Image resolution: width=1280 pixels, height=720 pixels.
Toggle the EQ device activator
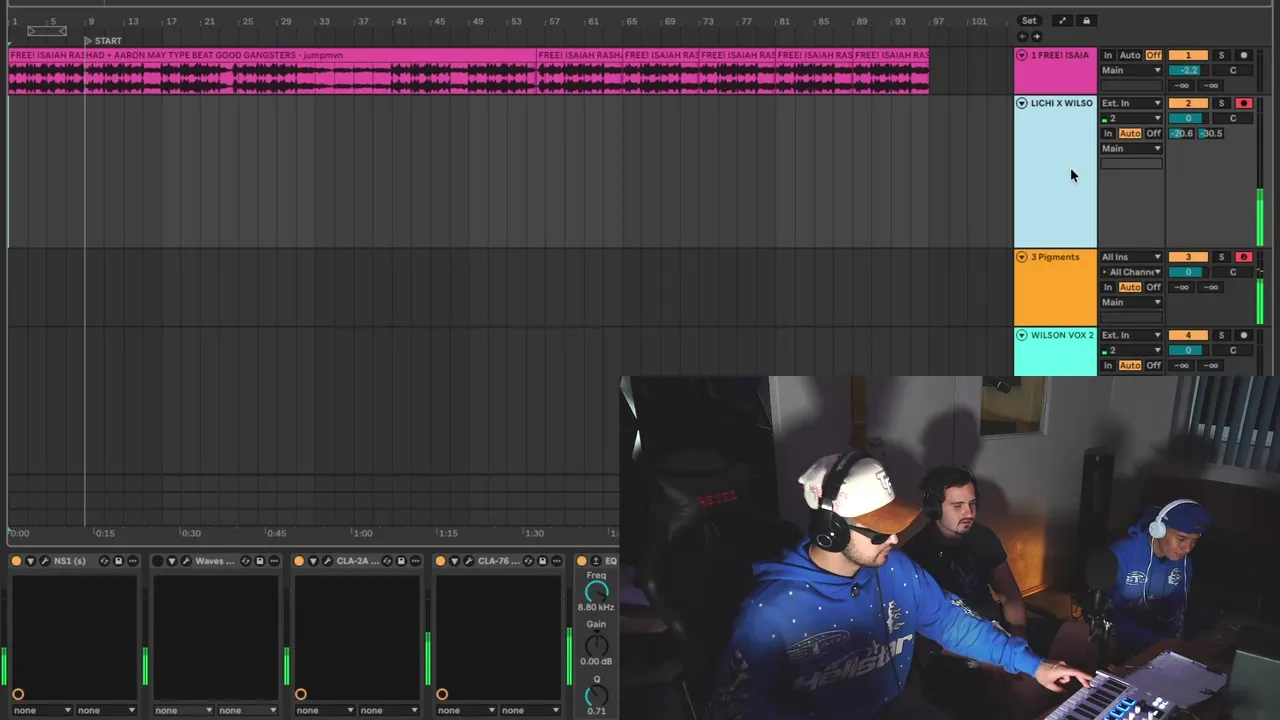(x=582, y=561)
